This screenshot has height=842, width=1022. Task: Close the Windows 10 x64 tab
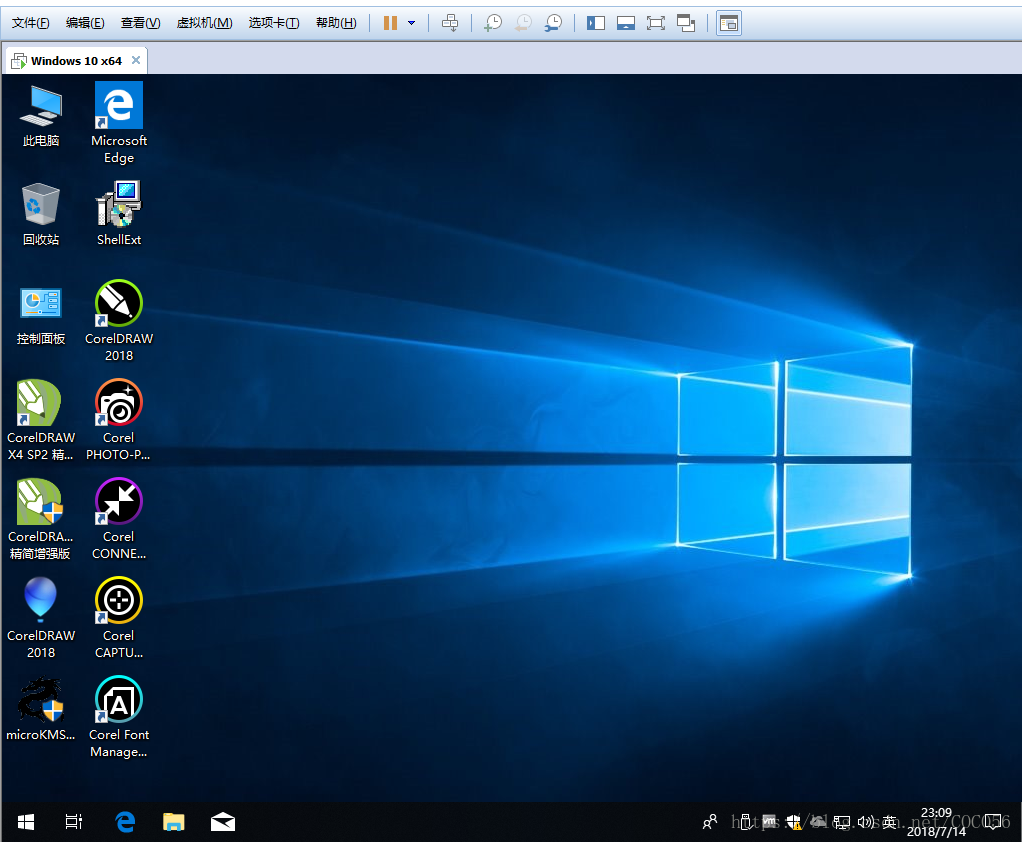point(136,60)
